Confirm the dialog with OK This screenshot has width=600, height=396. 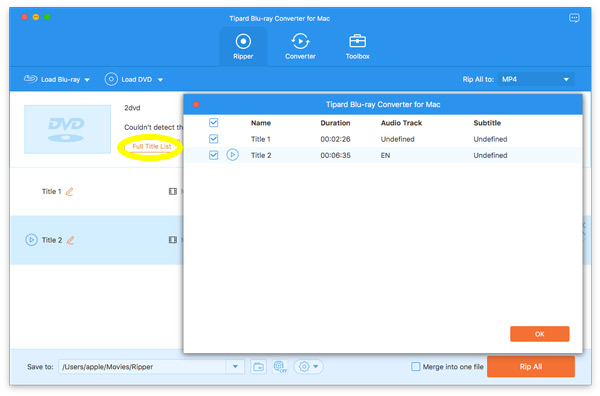click(x=540, y=334)
